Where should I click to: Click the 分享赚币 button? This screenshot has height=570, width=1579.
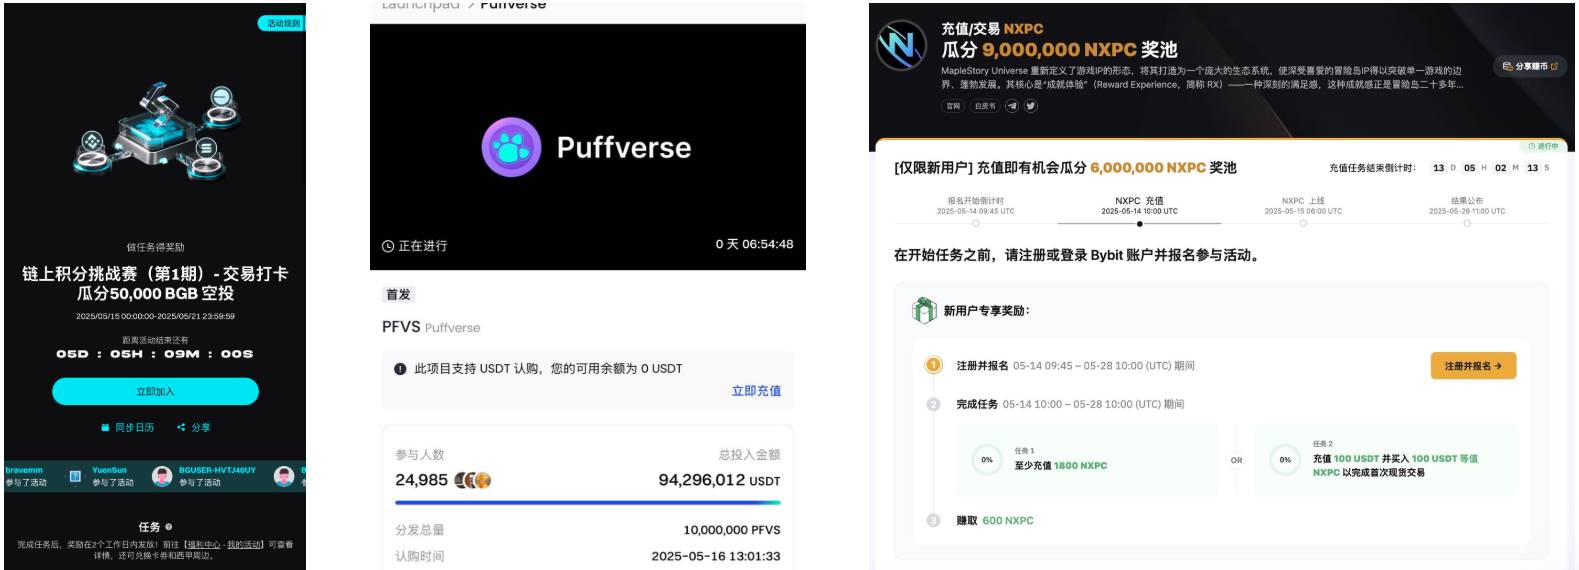1530,67
